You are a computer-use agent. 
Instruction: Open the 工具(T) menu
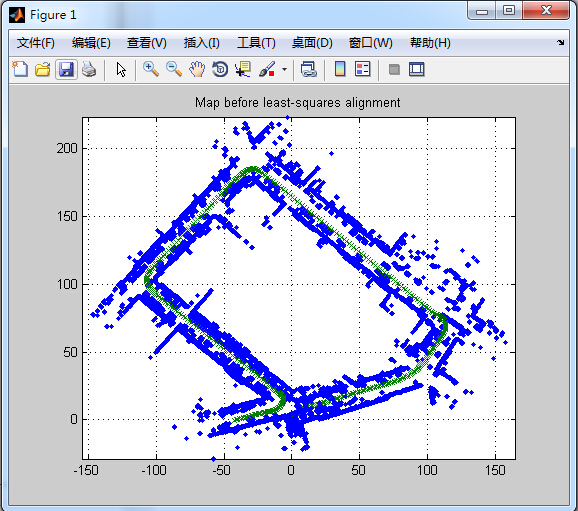point(256,43)
